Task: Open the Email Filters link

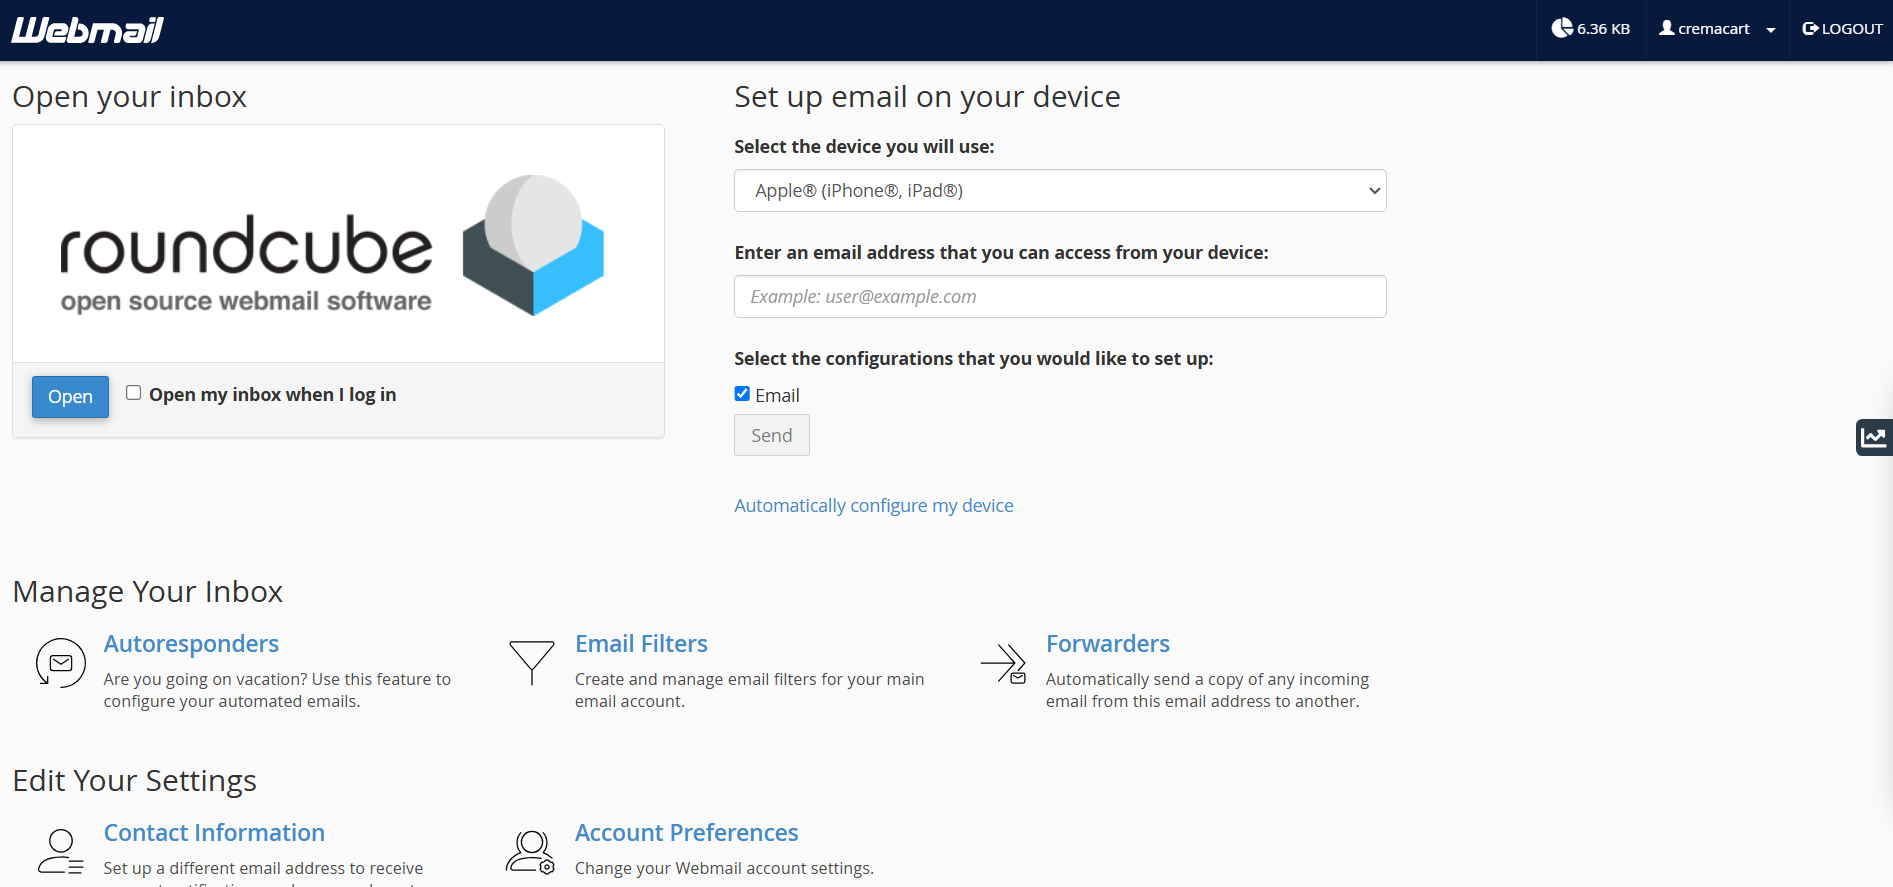Action: (641, 644)
